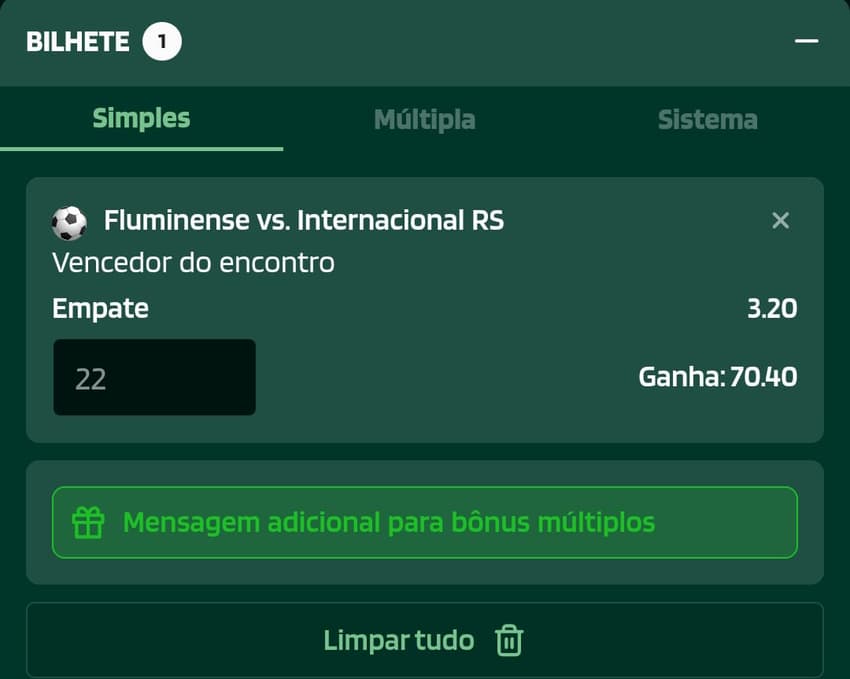
Task: Click the dash icon to collapse the bilhete
Action: 806,42
